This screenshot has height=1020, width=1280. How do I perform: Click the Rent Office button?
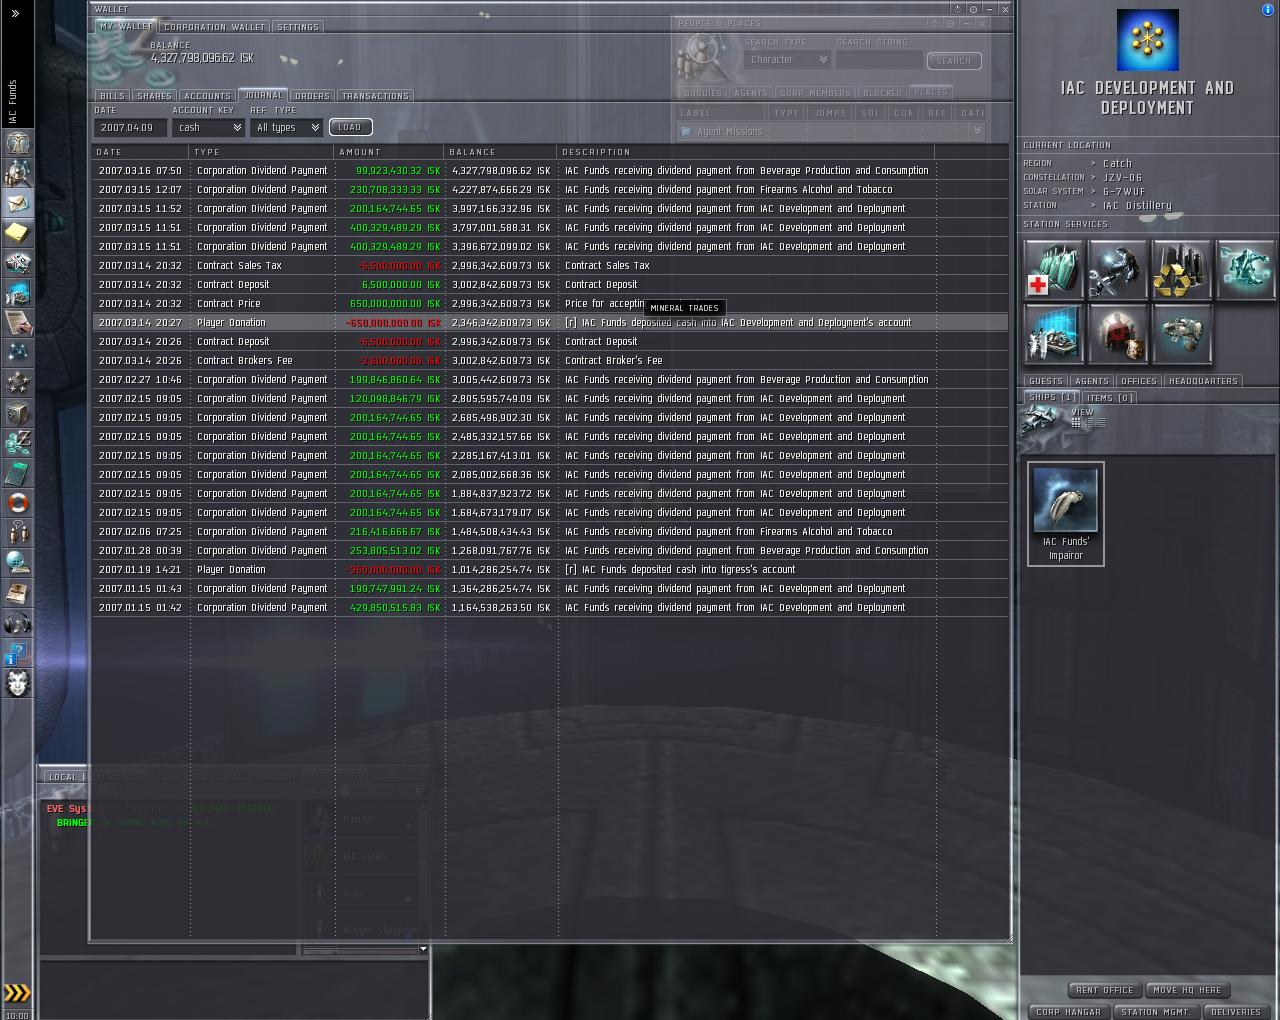pos(1105,990)
